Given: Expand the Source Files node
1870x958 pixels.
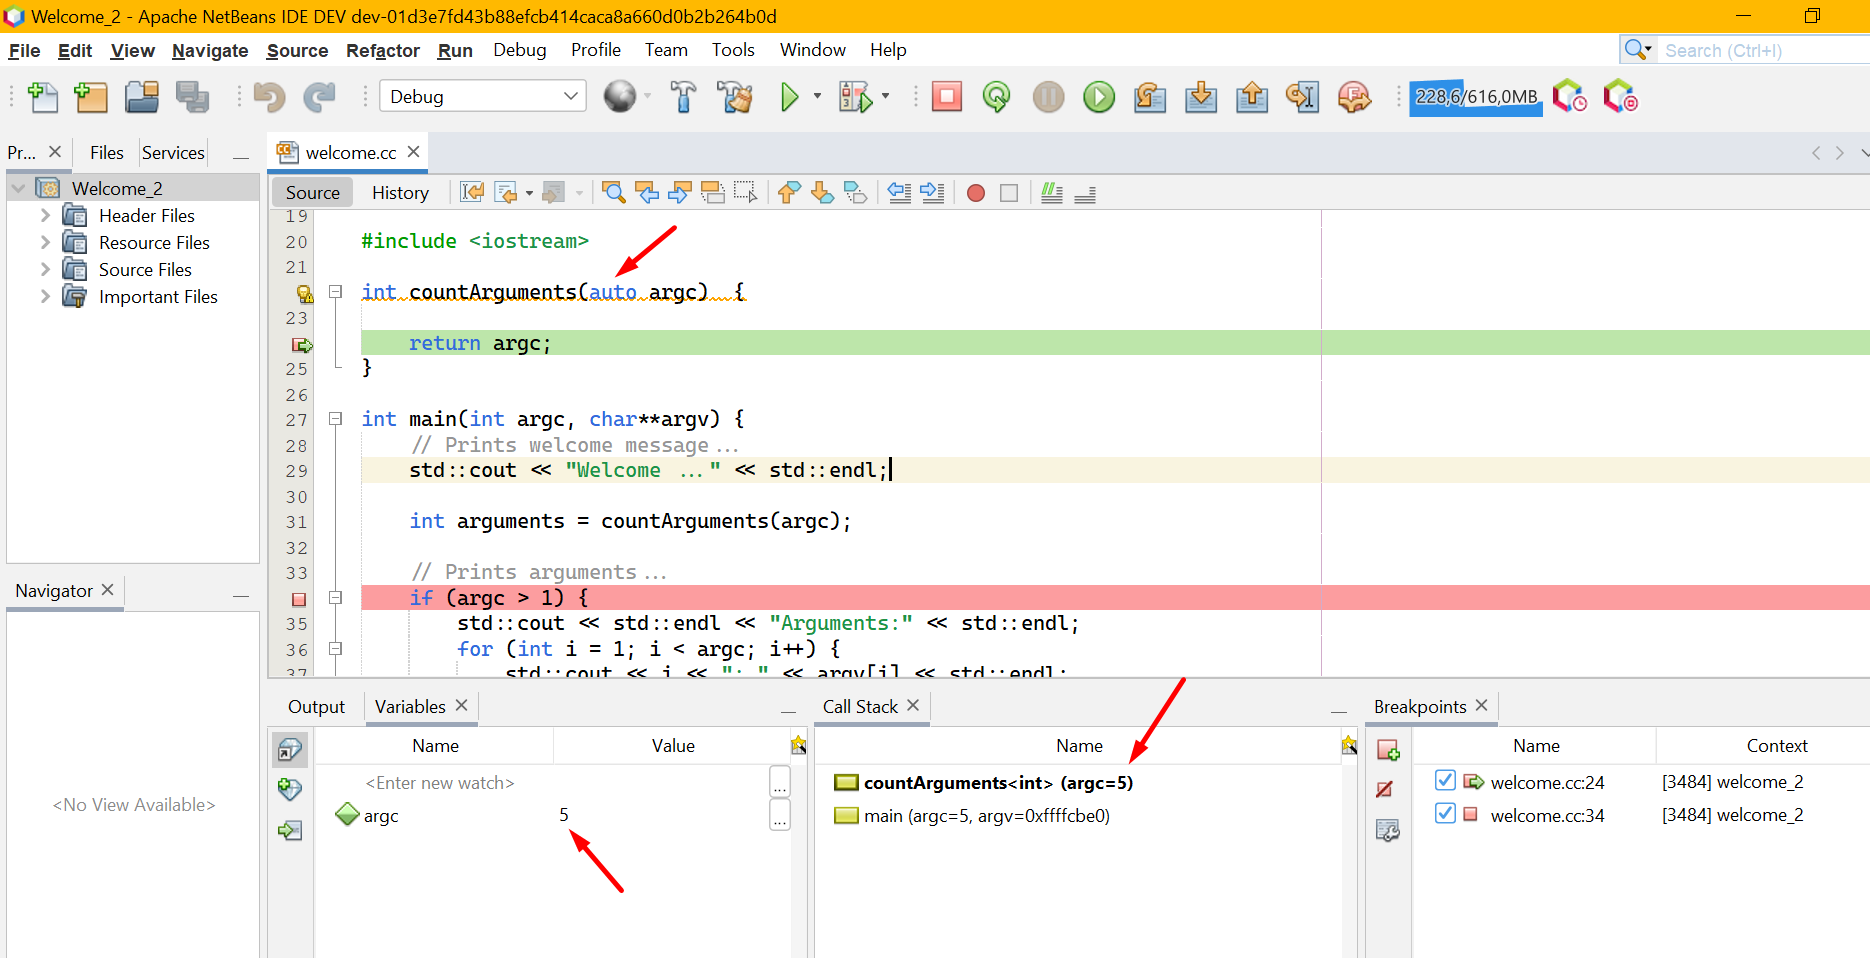Looking at the screenshot, I should [x=45, y=269].
